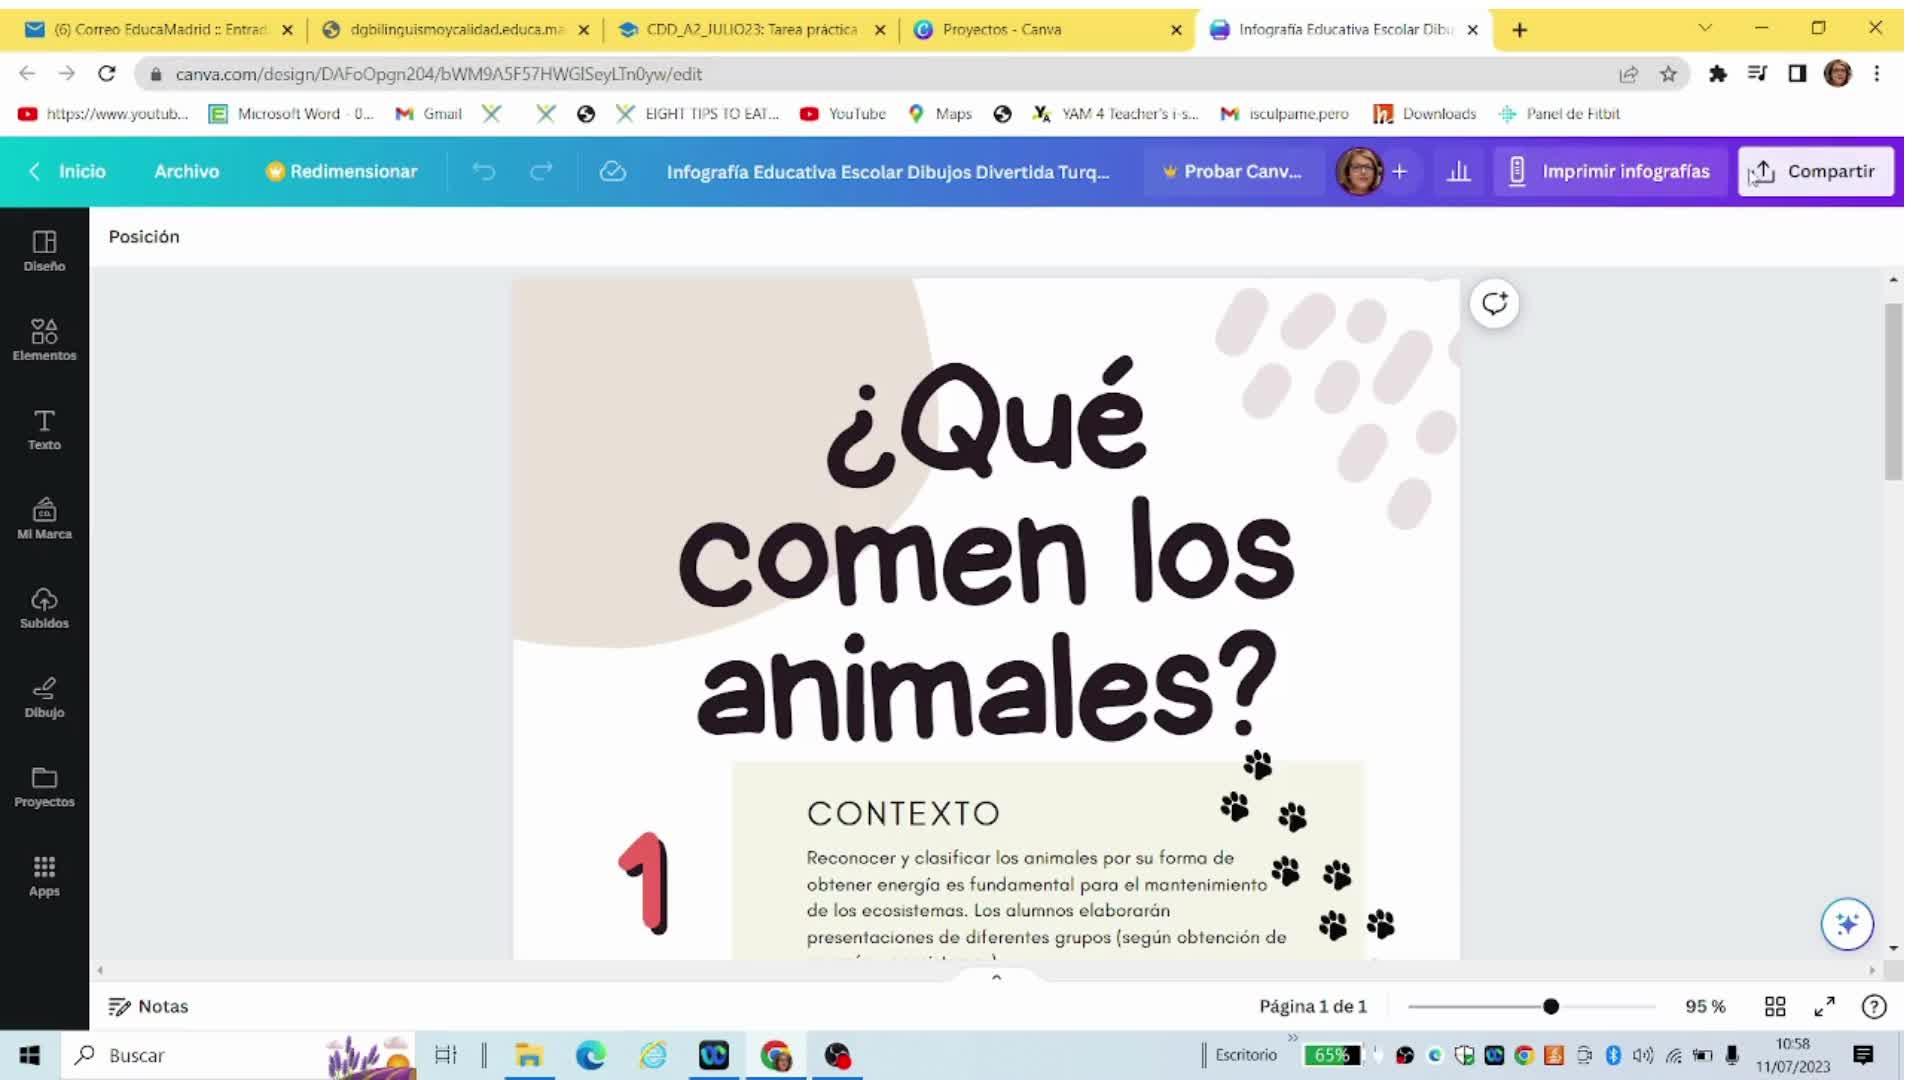
Task: Open the browser tab search dropdown
Action: [1704, 29]
